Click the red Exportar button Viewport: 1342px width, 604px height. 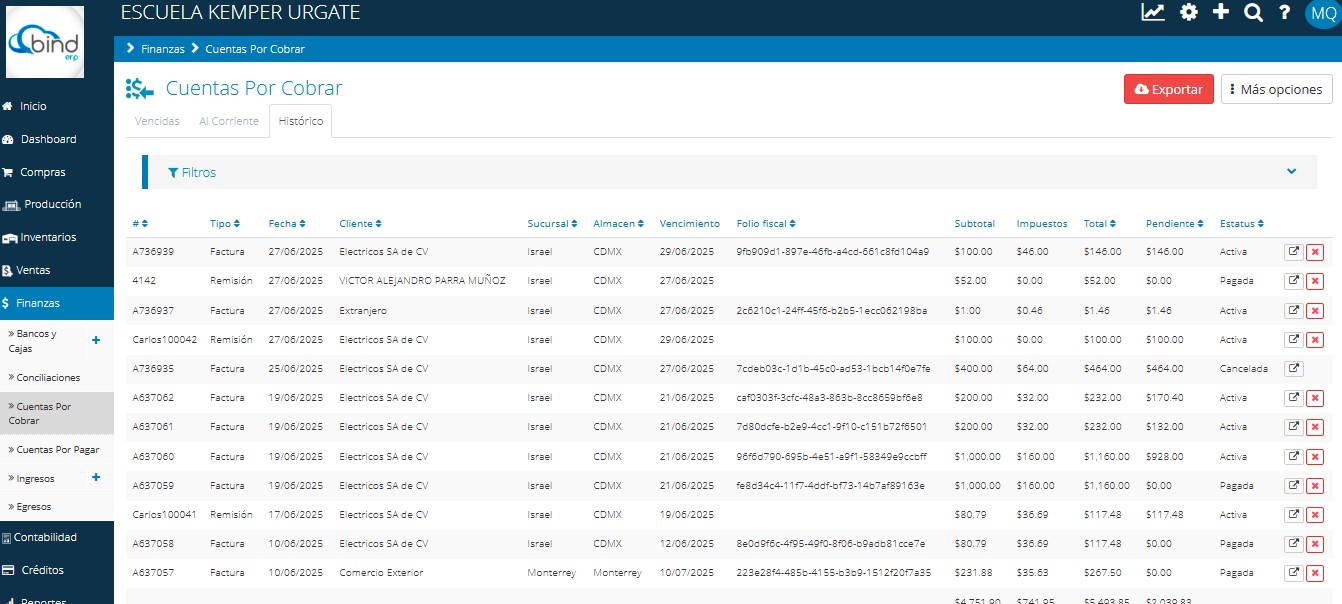click(1168, 89)
